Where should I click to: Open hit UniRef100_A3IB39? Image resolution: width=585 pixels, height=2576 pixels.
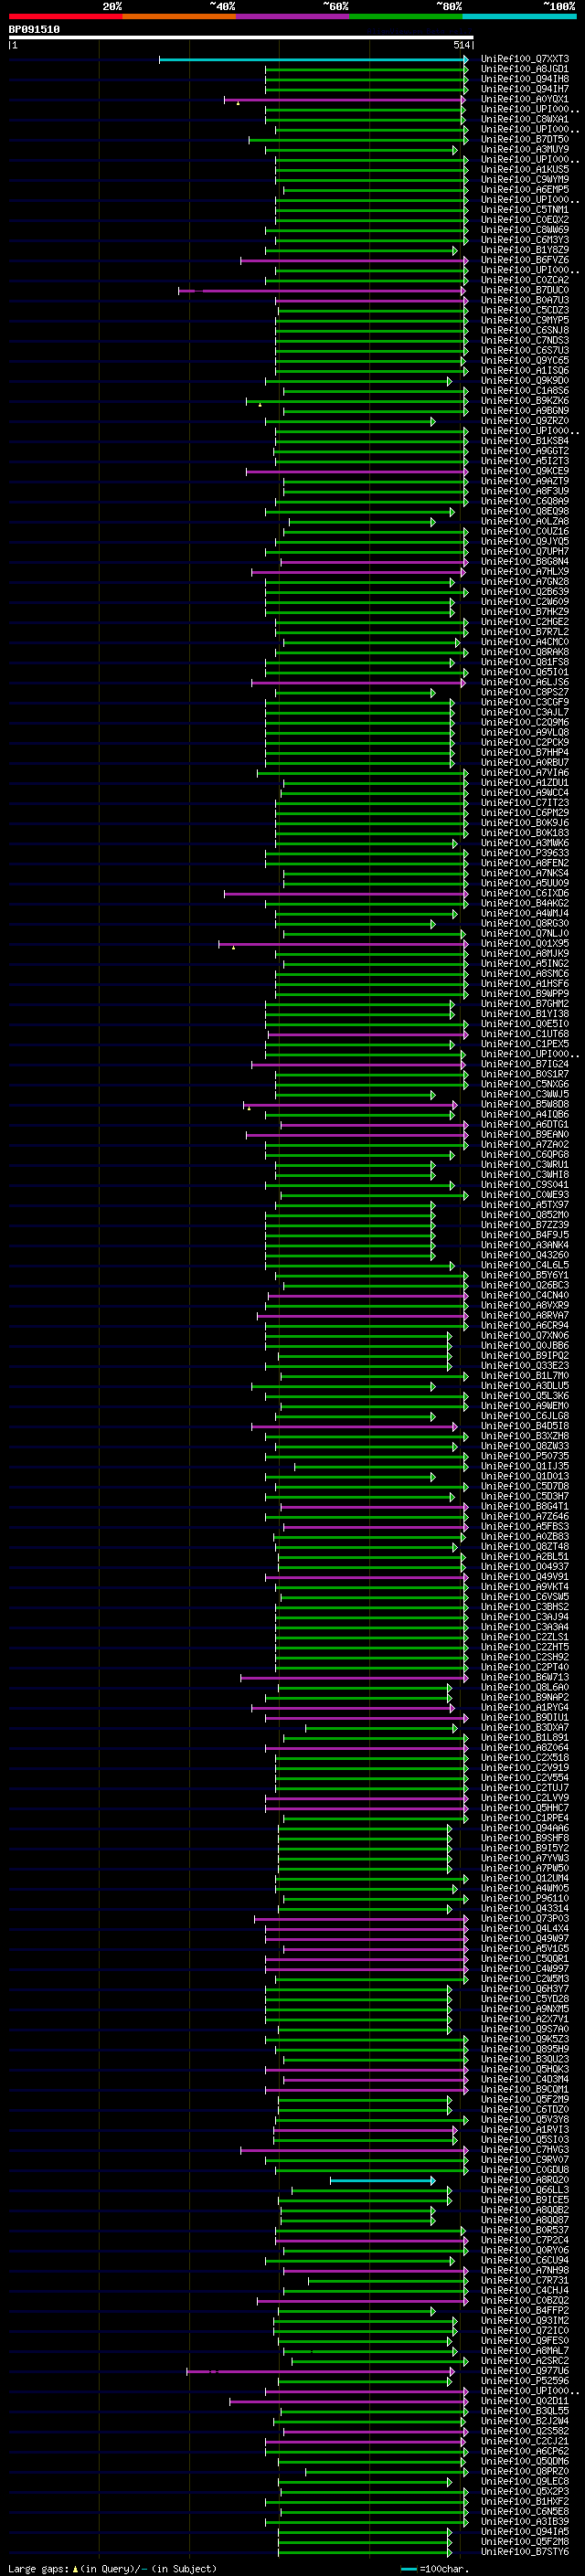click(525, 2521)
